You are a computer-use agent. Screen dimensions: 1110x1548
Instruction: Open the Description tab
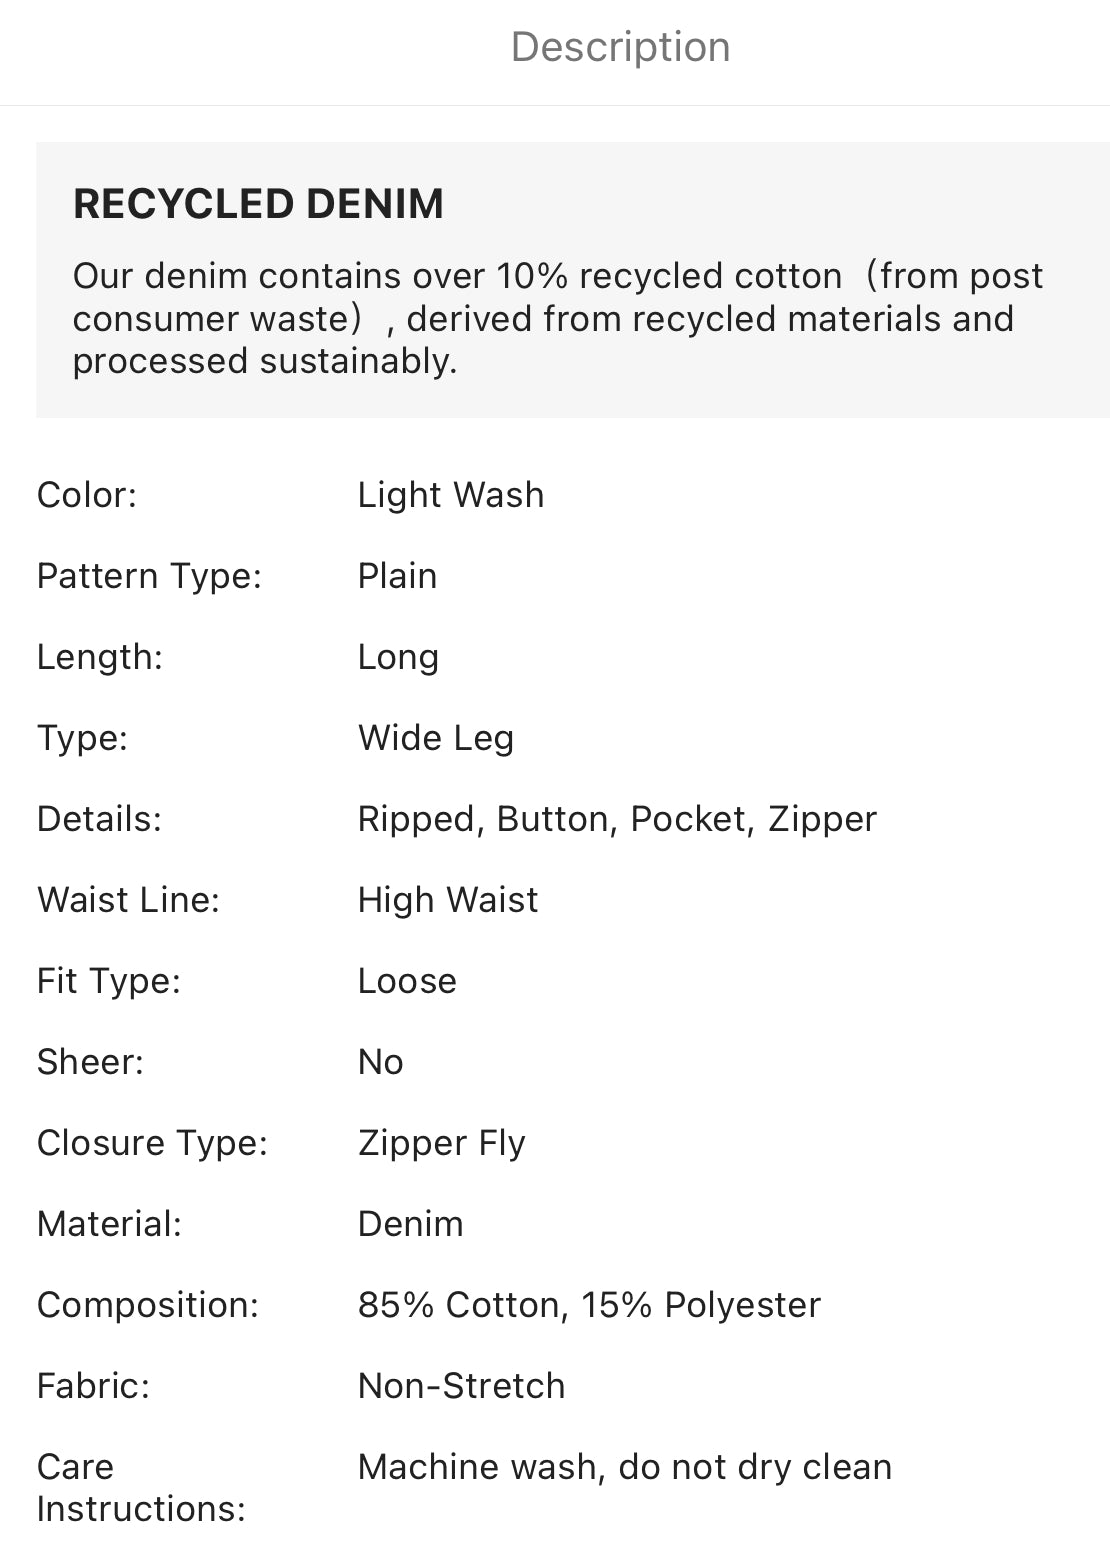620,47
